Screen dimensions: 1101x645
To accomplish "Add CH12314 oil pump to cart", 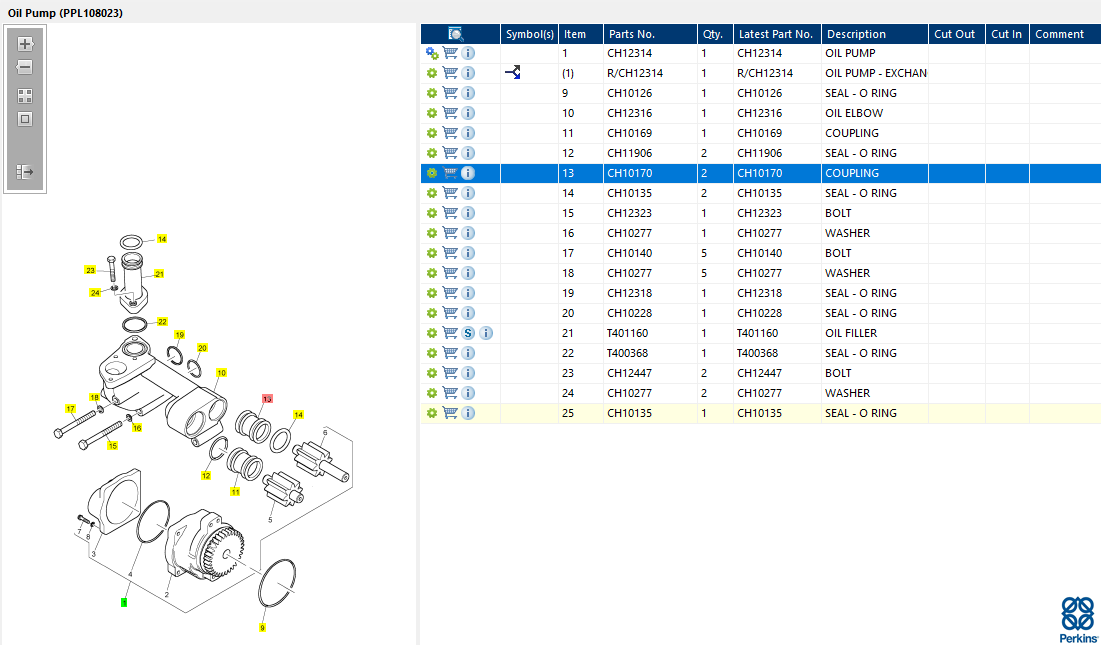I will coord(450,53).
